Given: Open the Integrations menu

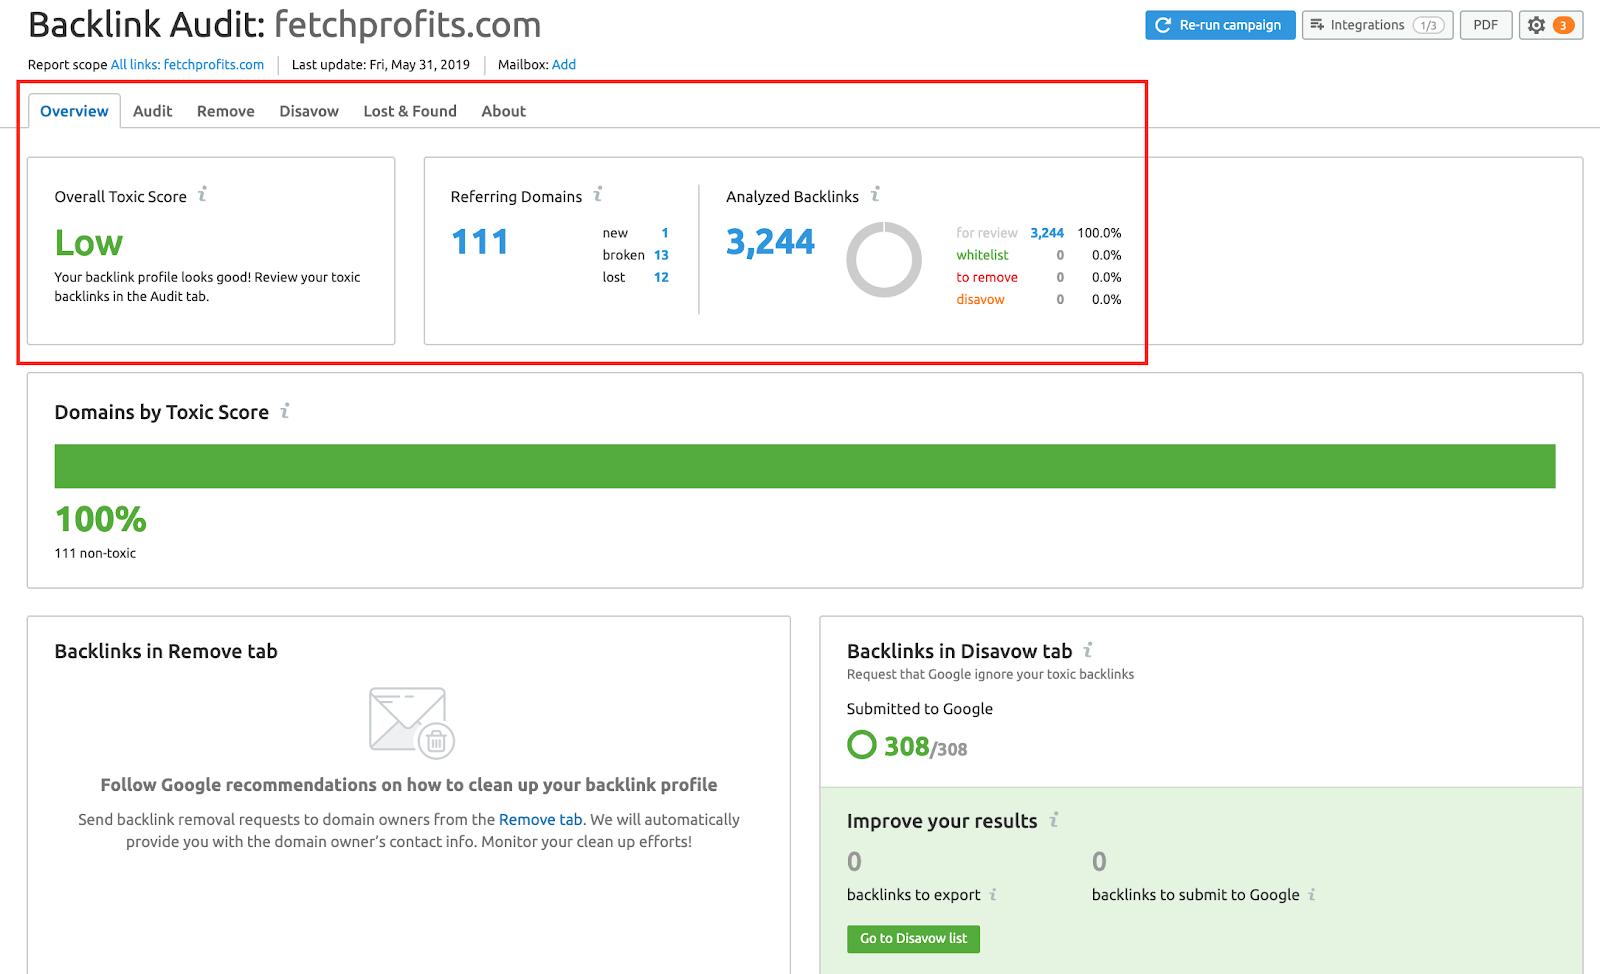Looking at the screenshot, I should tap(1377, 25).
